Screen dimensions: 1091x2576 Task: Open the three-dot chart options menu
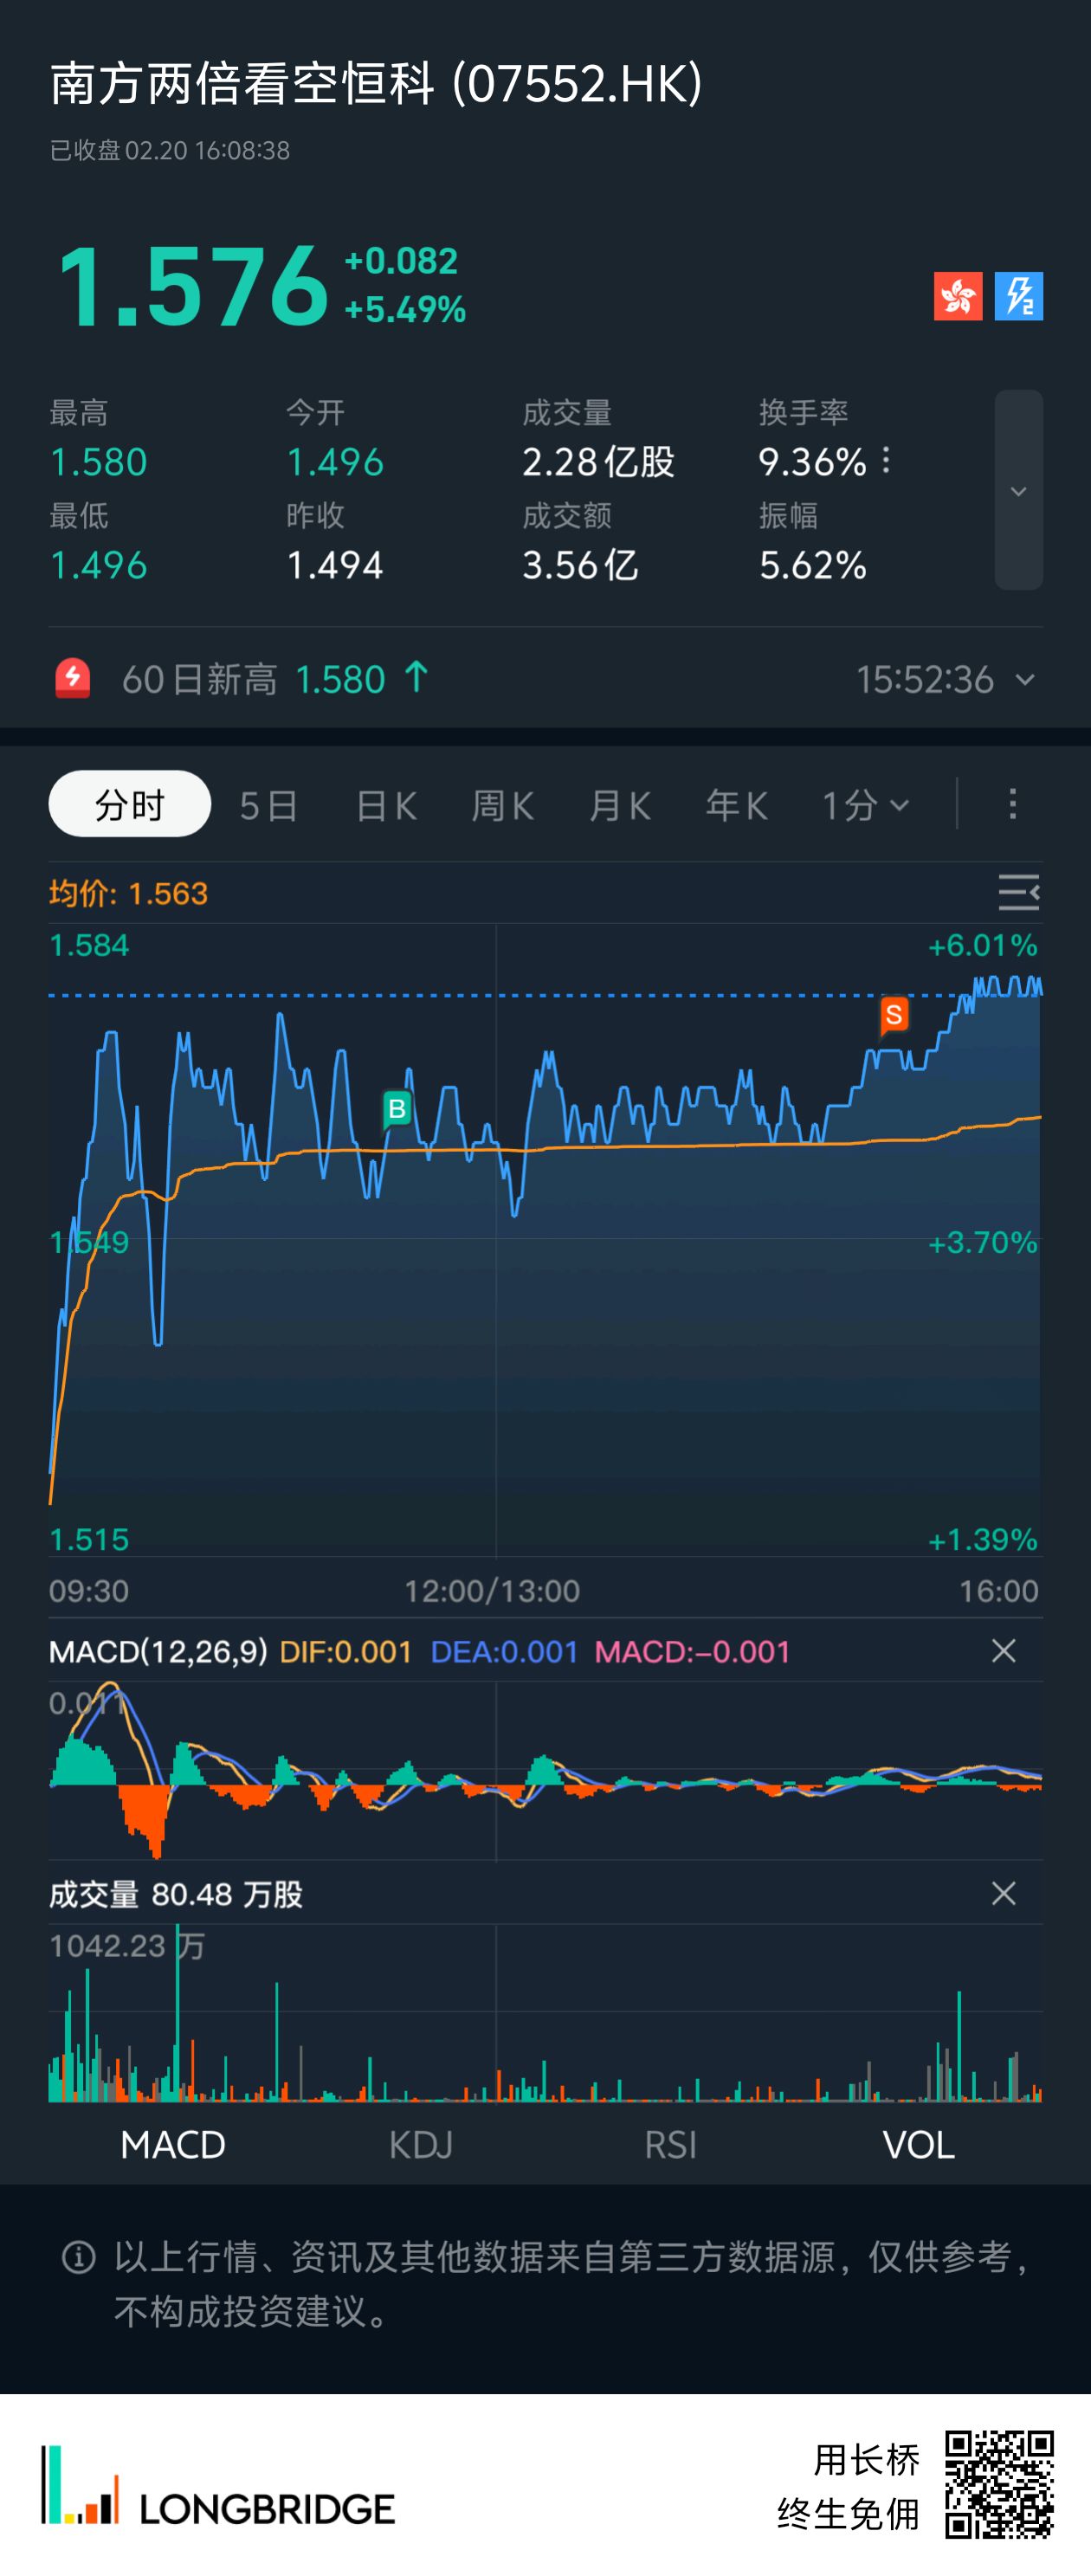(1012, 804)
